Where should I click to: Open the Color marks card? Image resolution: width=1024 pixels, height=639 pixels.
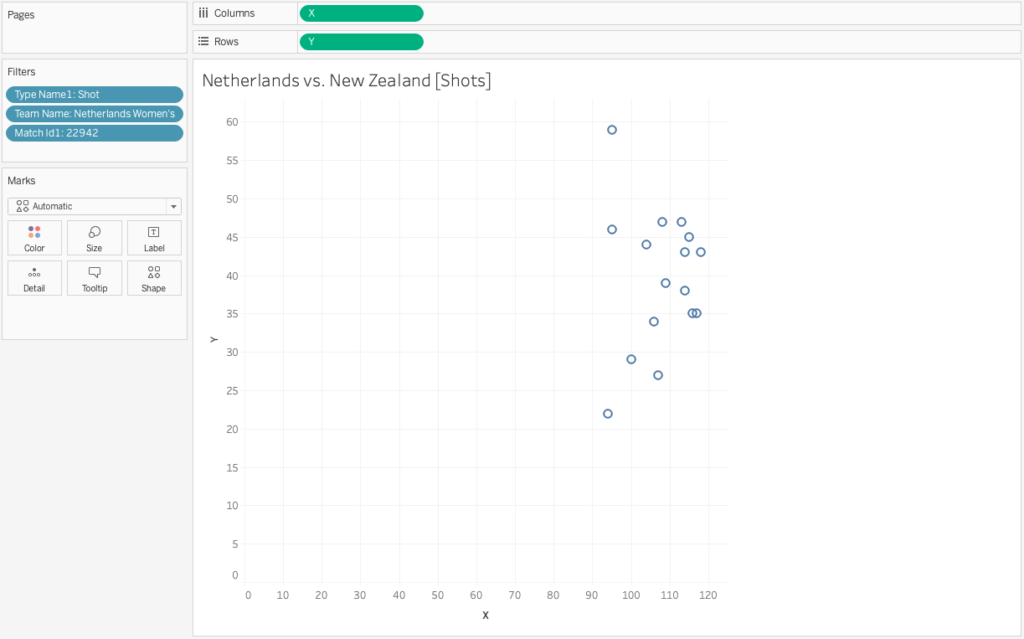tap(34, 237)
